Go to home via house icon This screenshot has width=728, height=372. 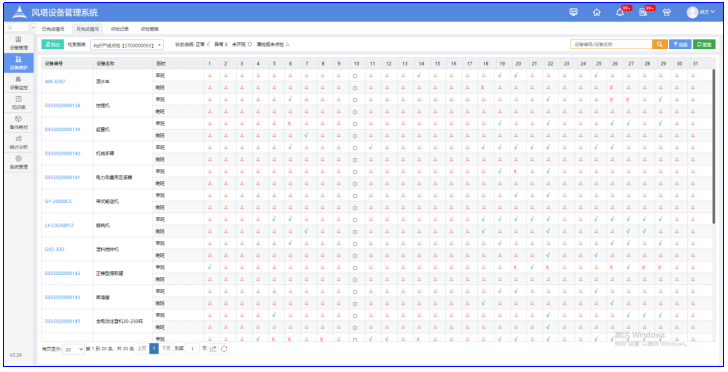(x=597, y=13)
